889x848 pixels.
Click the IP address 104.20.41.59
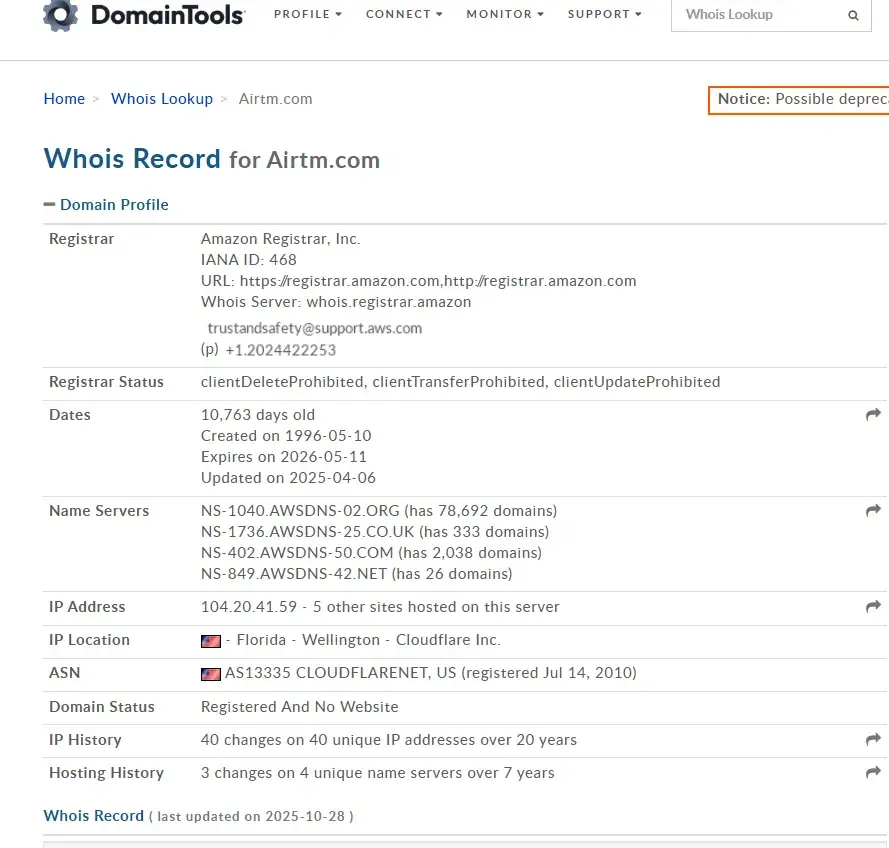[x=249, y=607]
